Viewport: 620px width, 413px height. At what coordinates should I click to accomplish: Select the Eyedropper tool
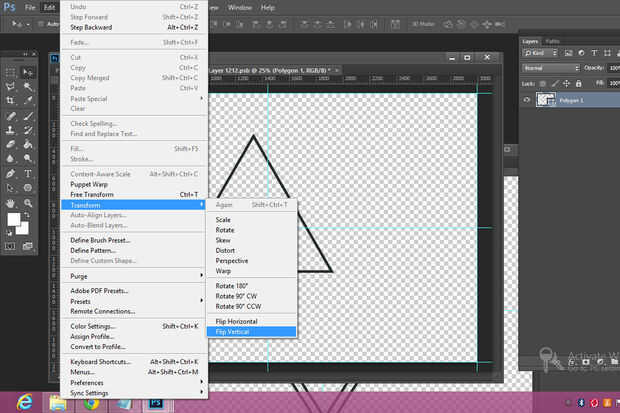point(28,100)
